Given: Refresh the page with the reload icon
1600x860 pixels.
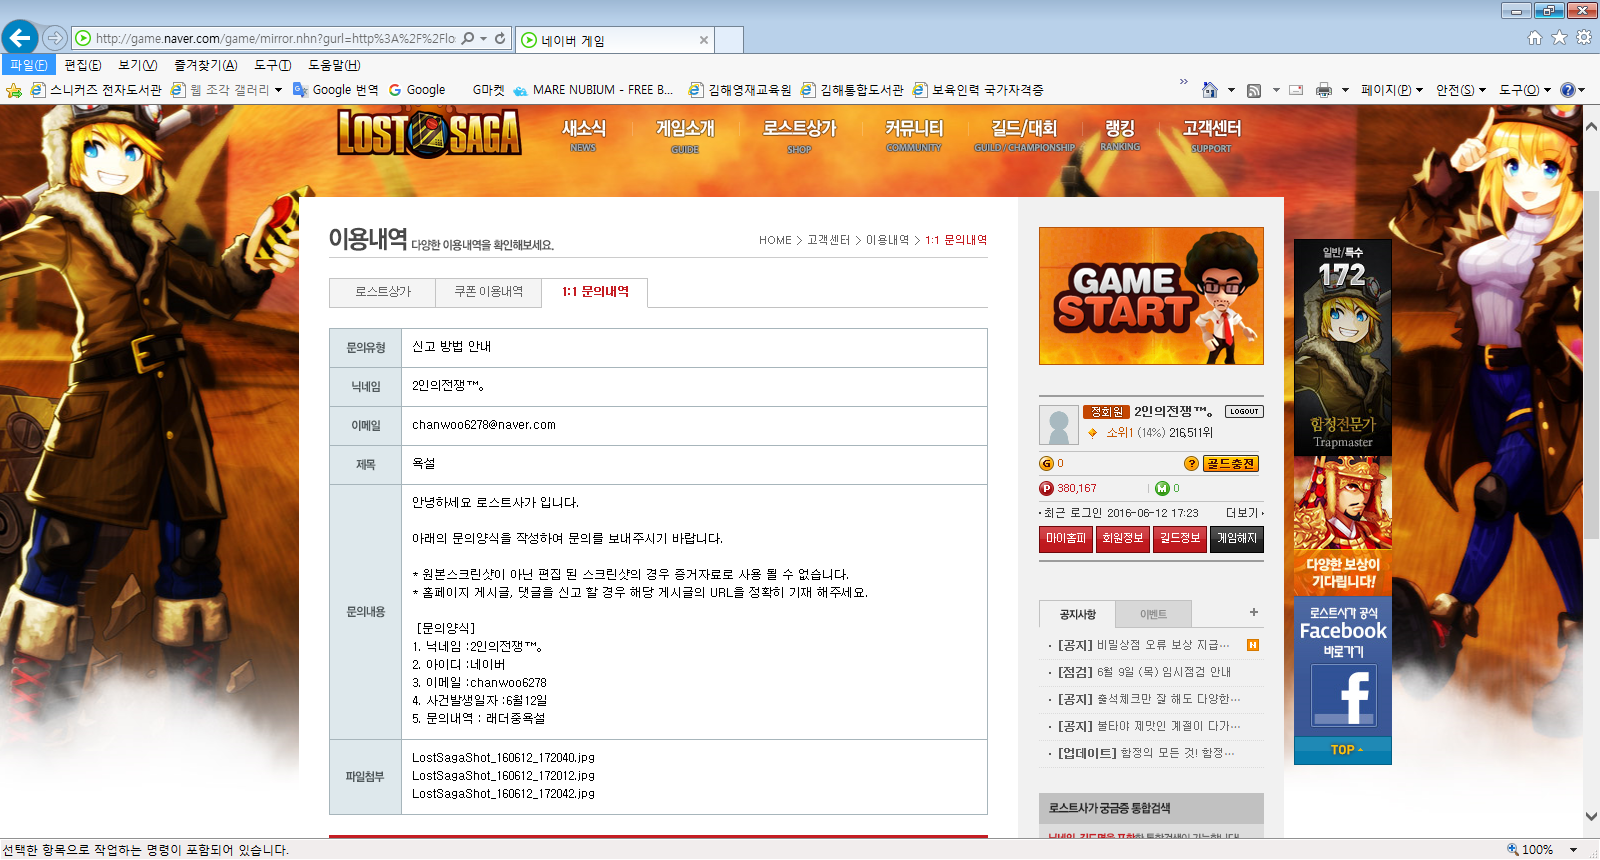Looking at the screenshot, I should [x=500, y=39].
